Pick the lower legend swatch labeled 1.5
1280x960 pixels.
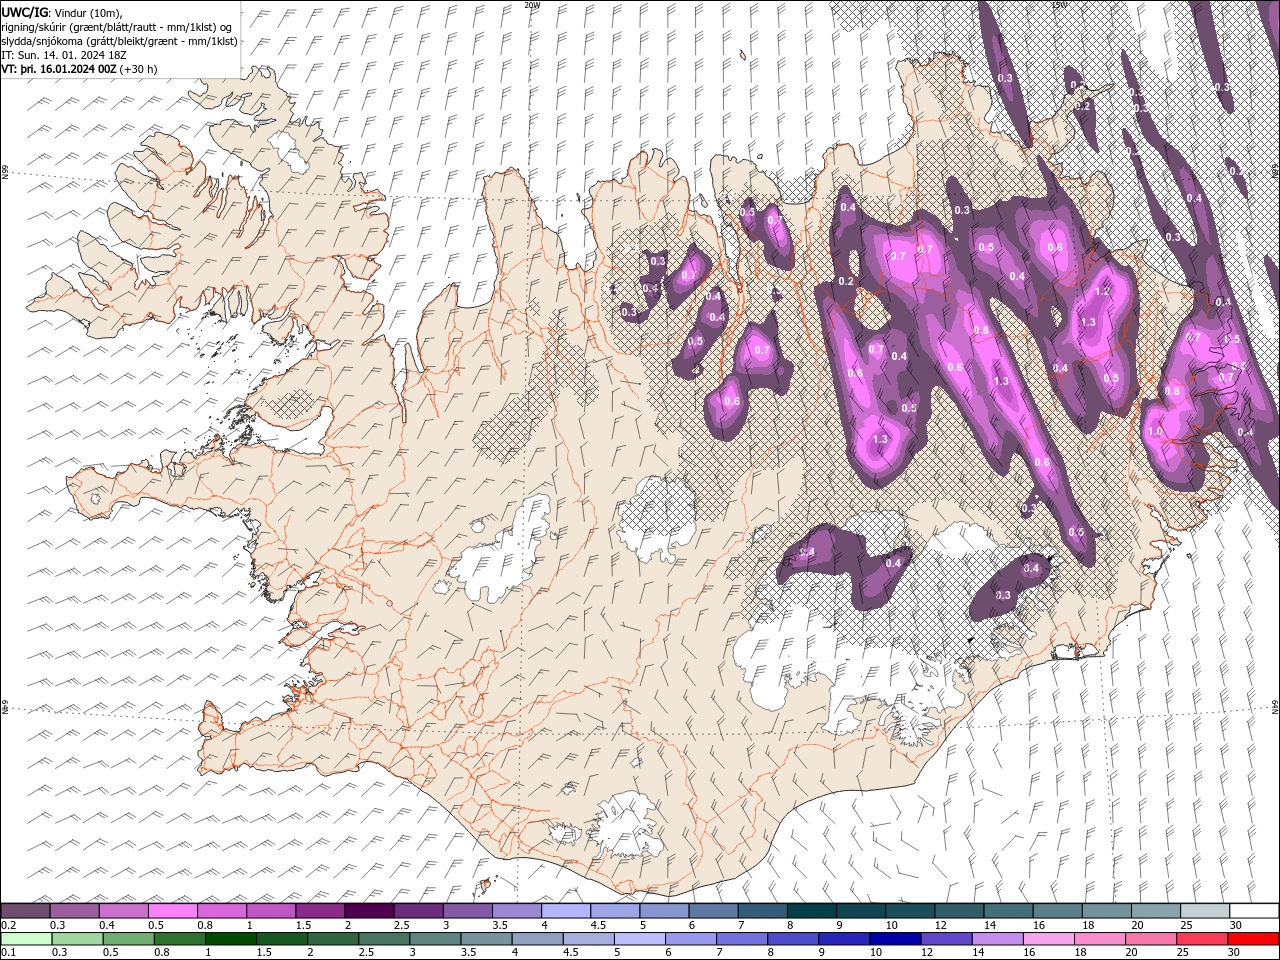pos(282,939)
